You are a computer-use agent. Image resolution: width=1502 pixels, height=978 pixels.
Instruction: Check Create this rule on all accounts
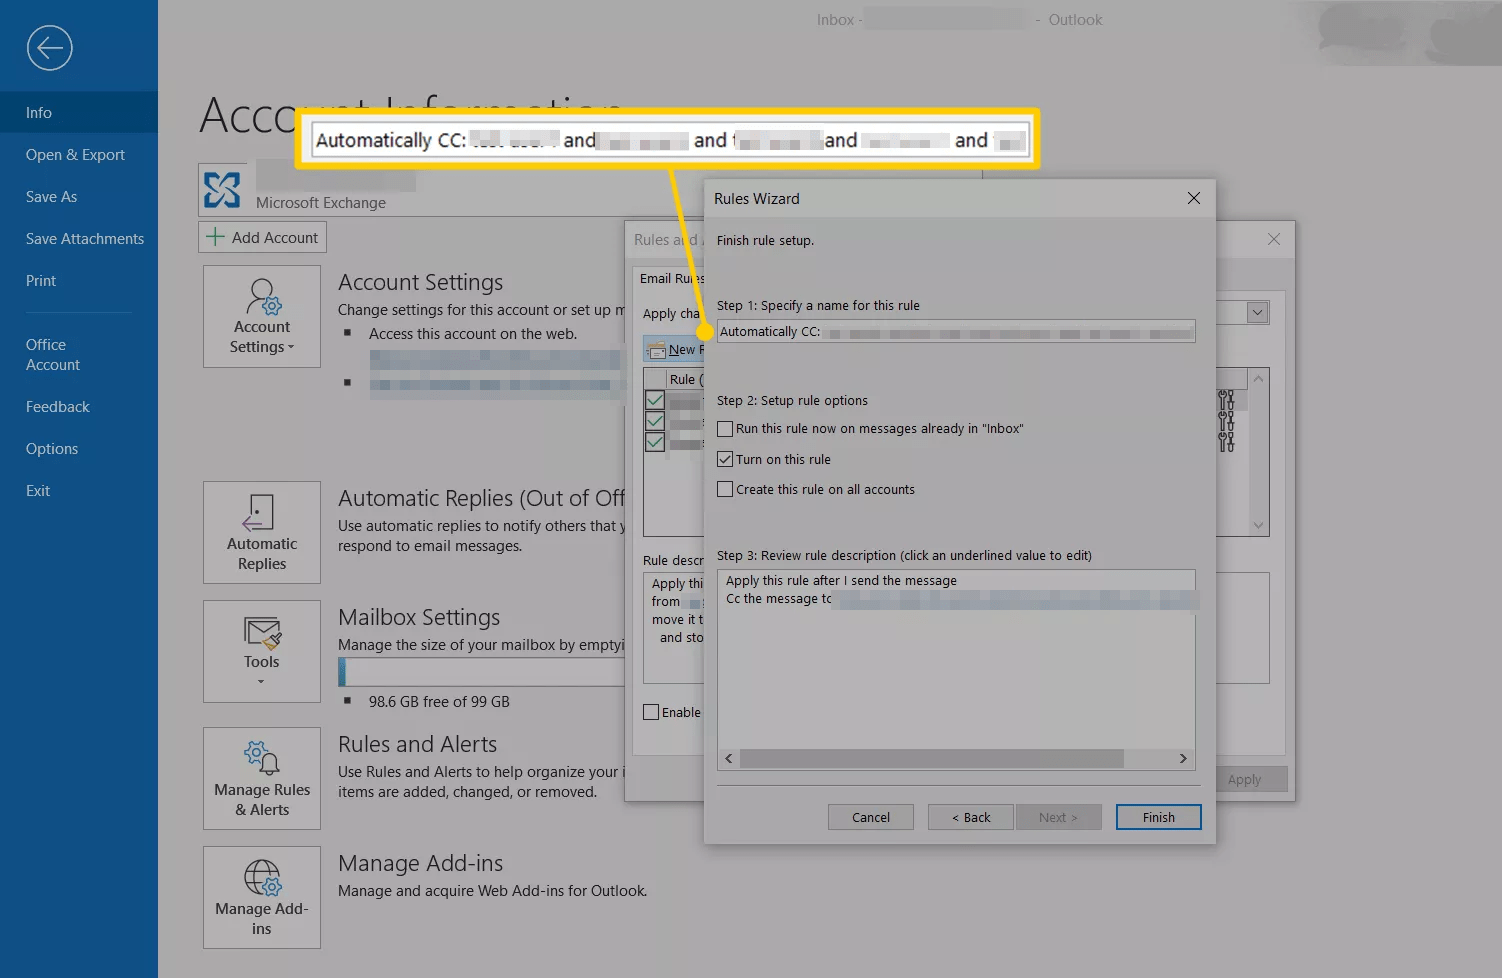[725, 489]
